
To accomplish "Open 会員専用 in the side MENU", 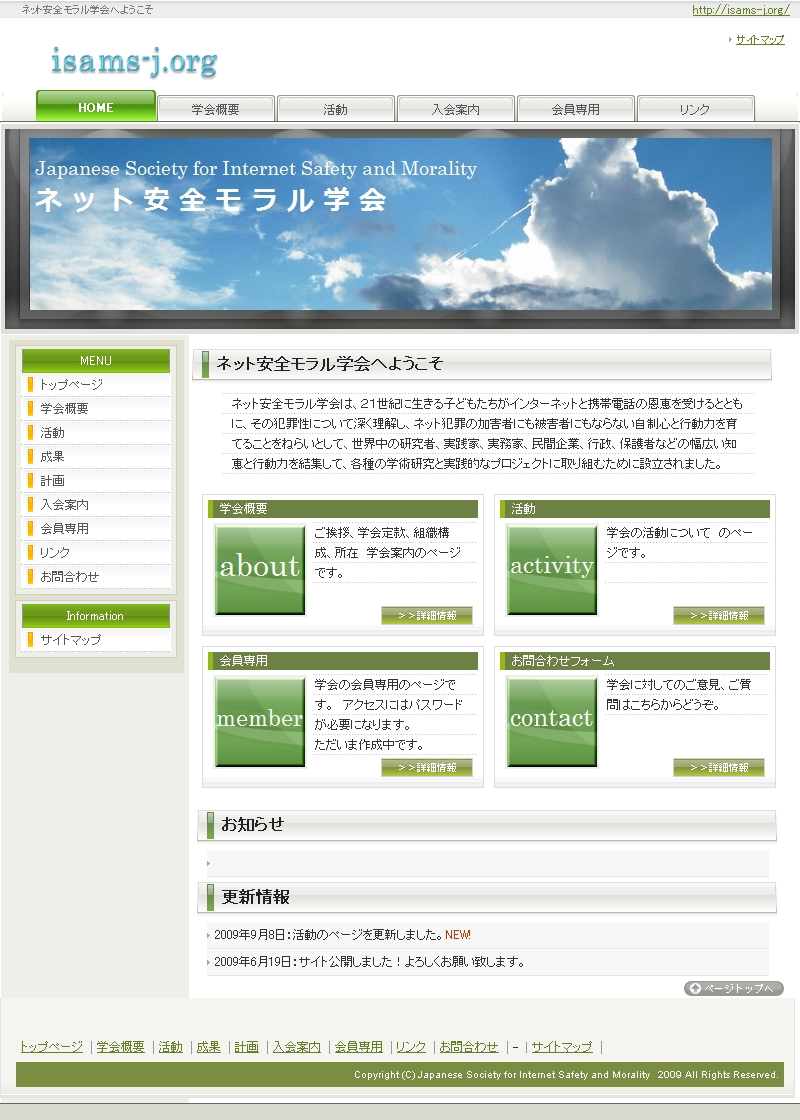I will click(x=96, y=529).
